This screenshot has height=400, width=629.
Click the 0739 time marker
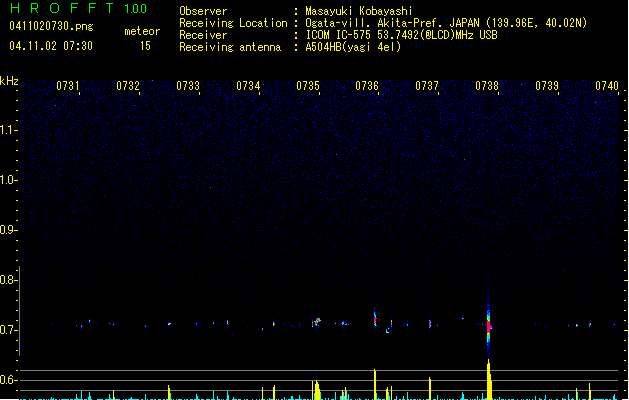tap(547, 86)
